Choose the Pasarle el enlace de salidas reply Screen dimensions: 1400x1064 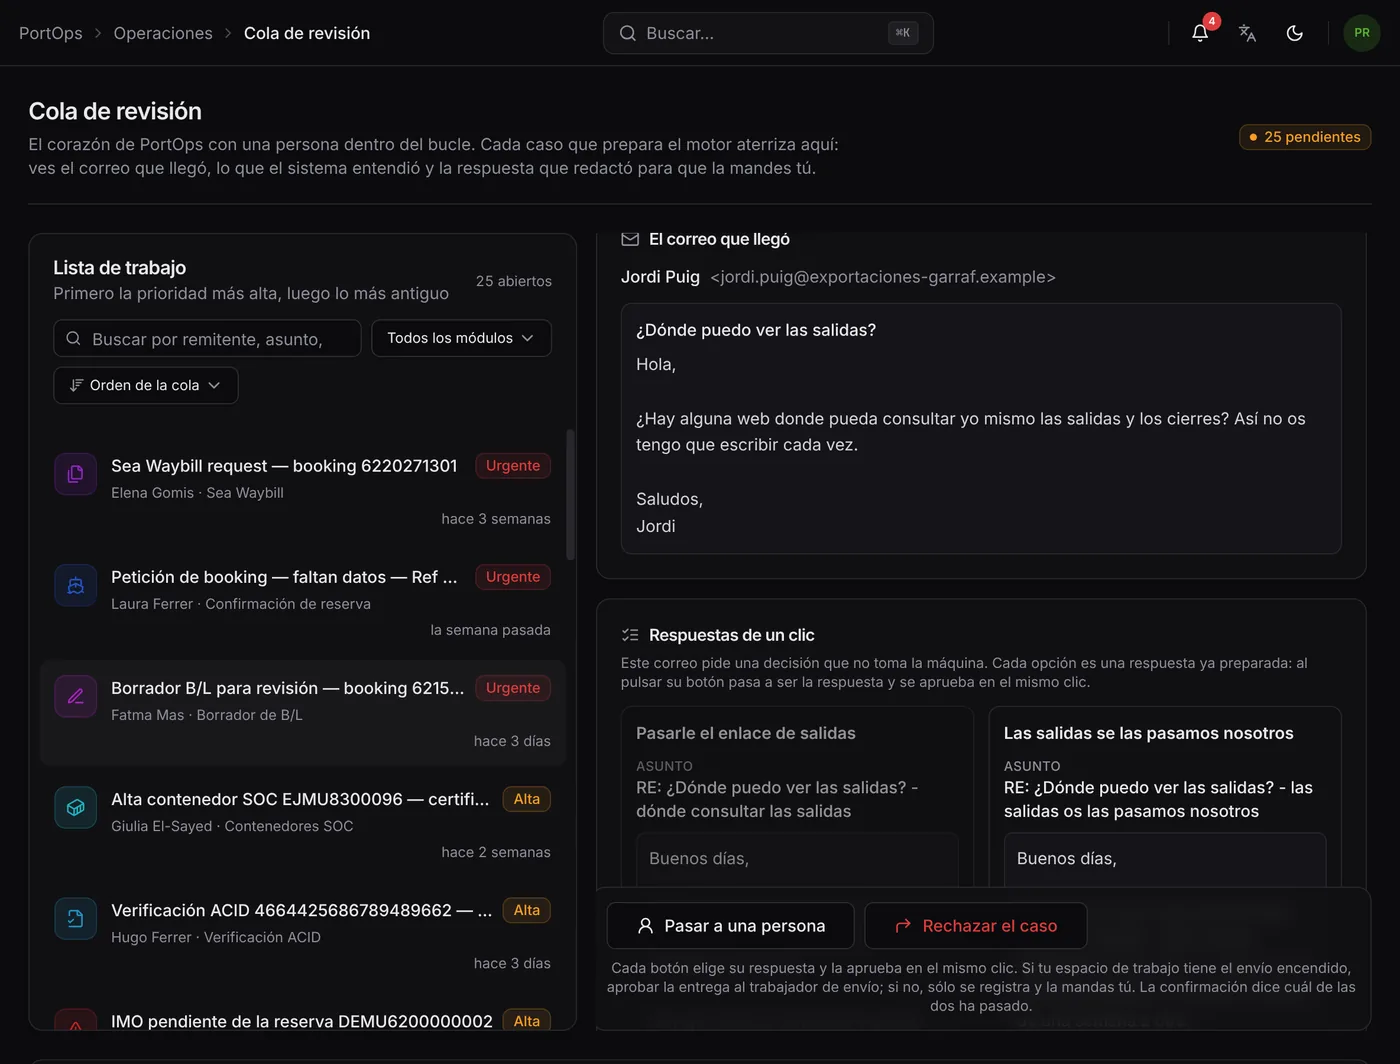coord(797,796)
